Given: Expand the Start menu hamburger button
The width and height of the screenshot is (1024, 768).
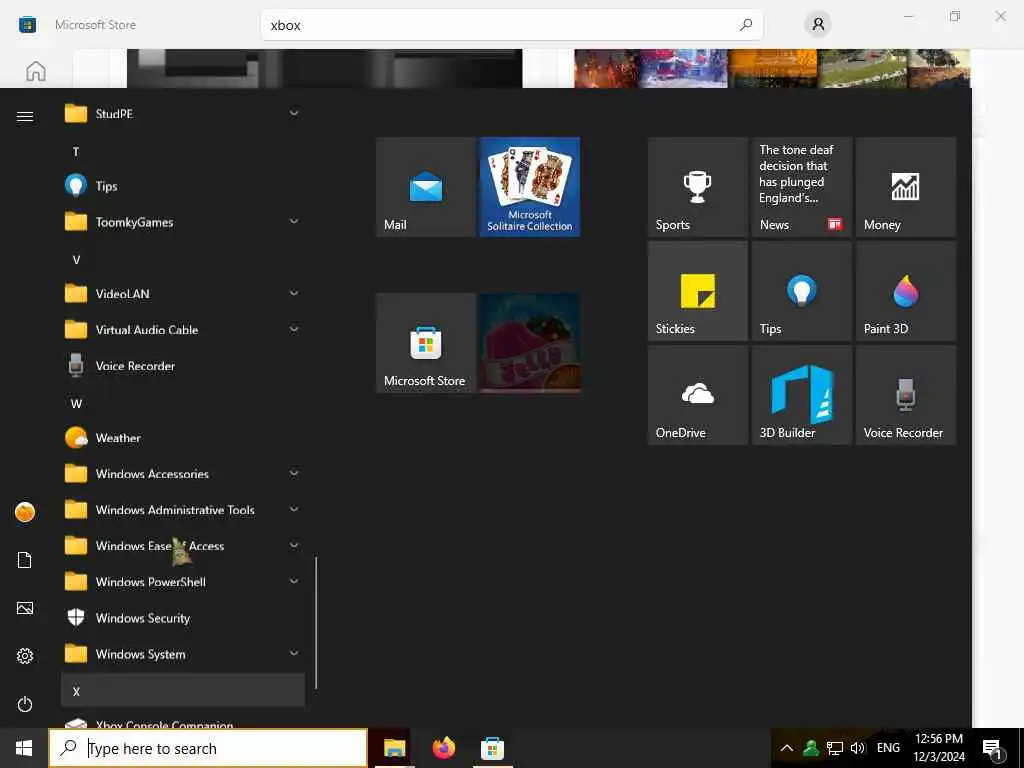Looking at the screenshot, I should pyautogui.click(x=25, y=116).
